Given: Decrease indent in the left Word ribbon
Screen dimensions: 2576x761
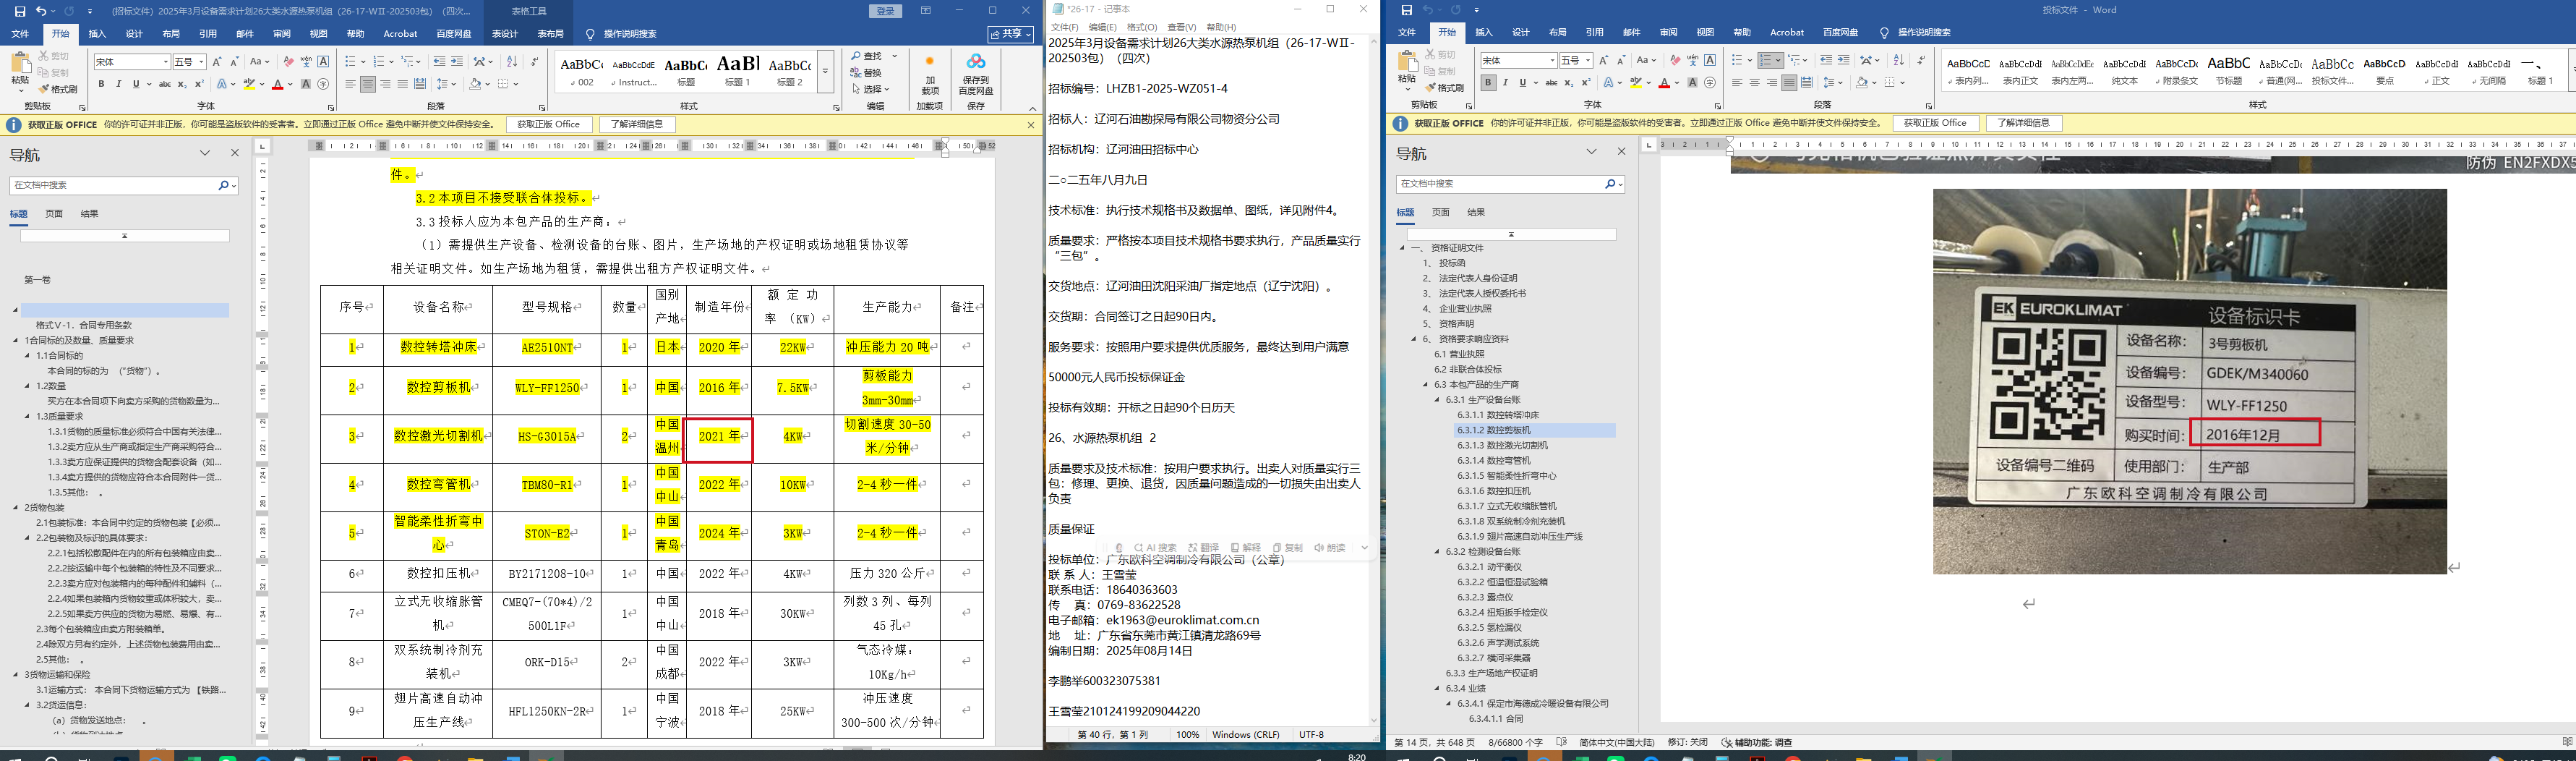Looking at the screenshot, I should [440, 62].
